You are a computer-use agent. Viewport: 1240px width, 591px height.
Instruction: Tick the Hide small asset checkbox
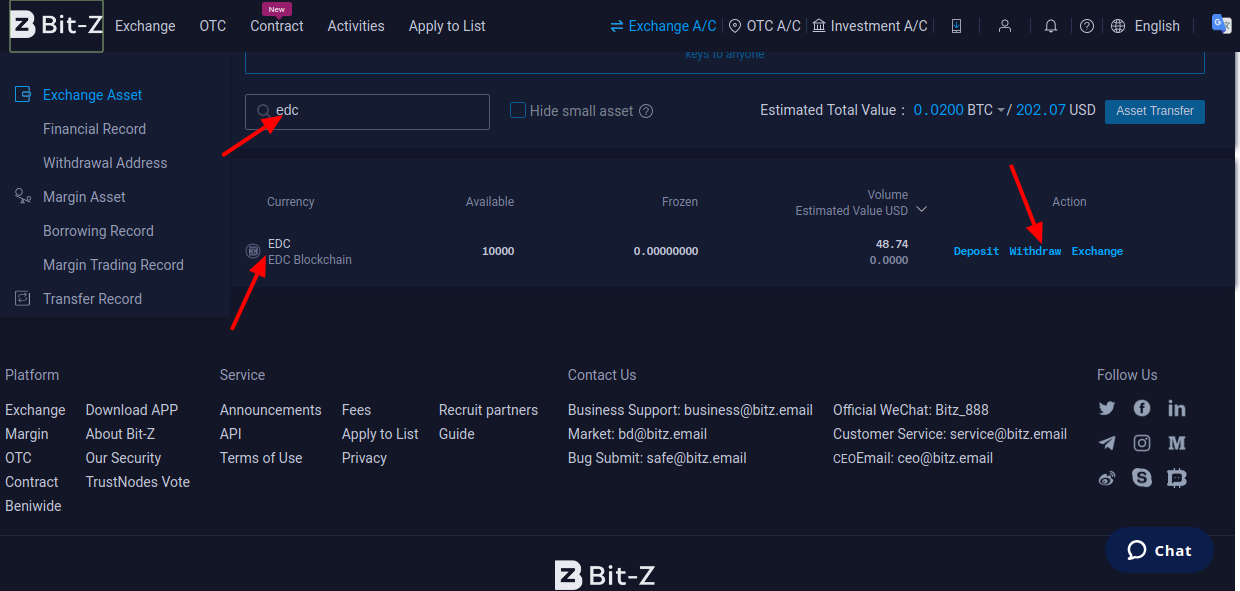(518, 110)
